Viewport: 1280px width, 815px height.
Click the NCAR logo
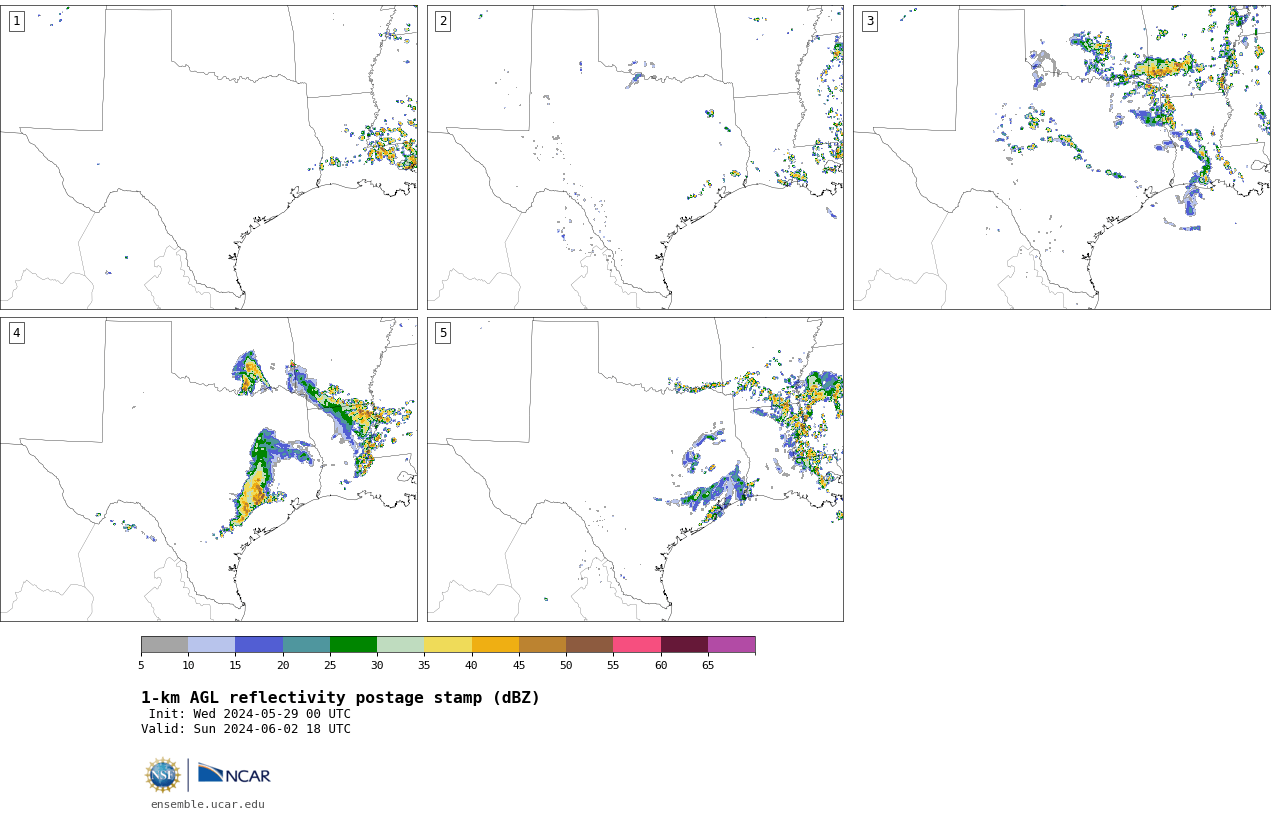click(x=234, y=774)
